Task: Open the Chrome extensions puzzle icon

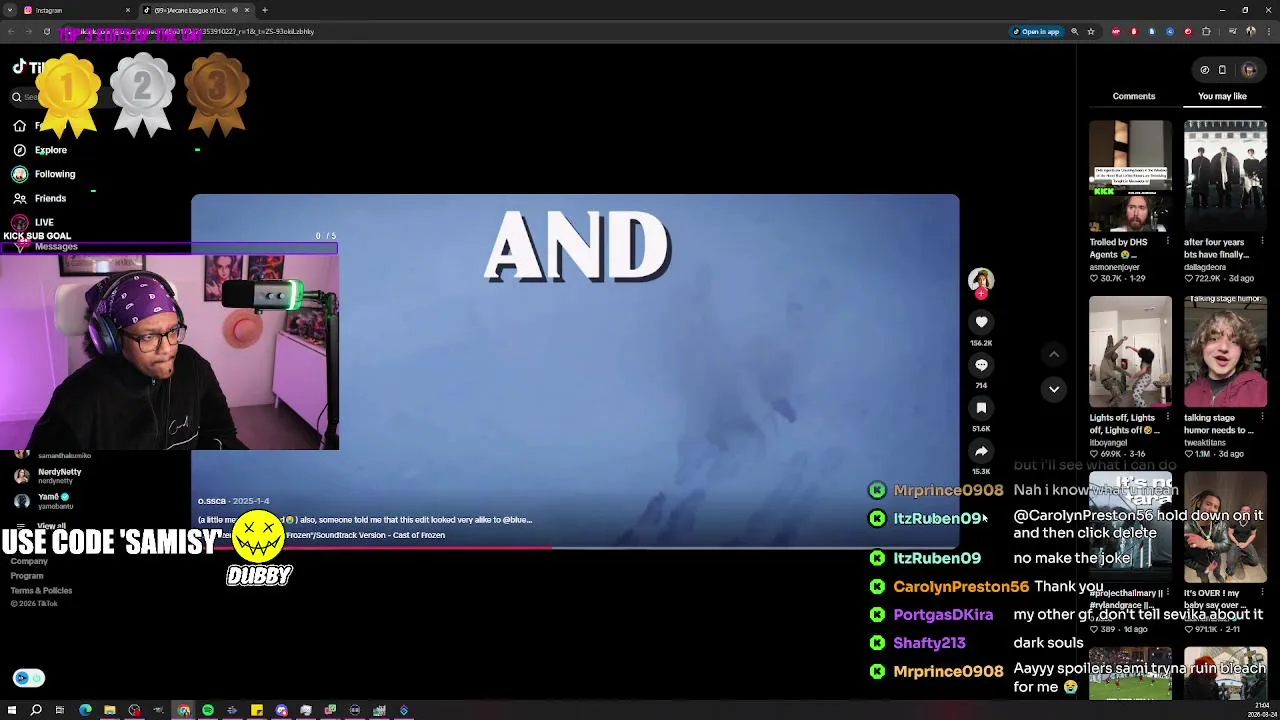Action: click(x=1206, y=31)
